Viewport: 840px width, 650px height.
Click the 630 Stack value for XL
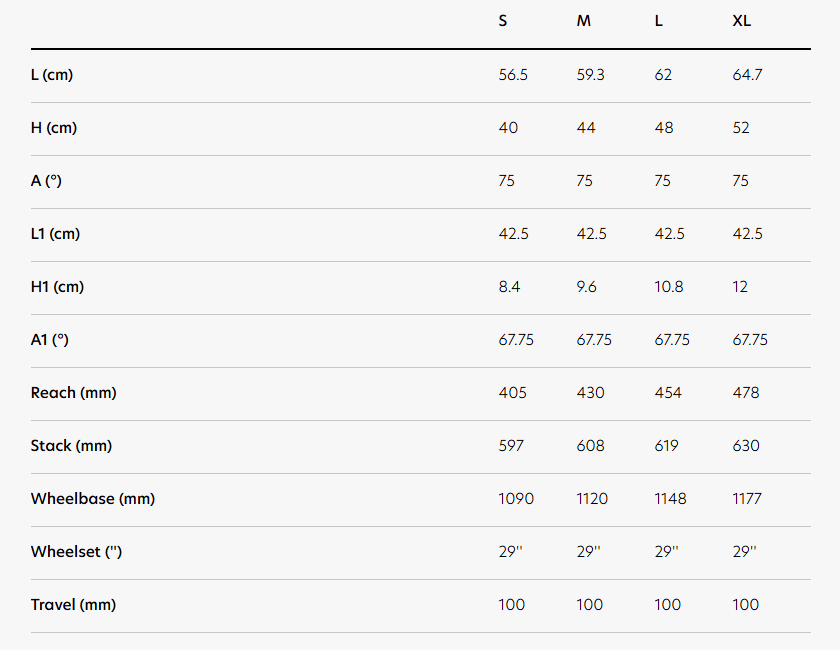coord(746,446)
